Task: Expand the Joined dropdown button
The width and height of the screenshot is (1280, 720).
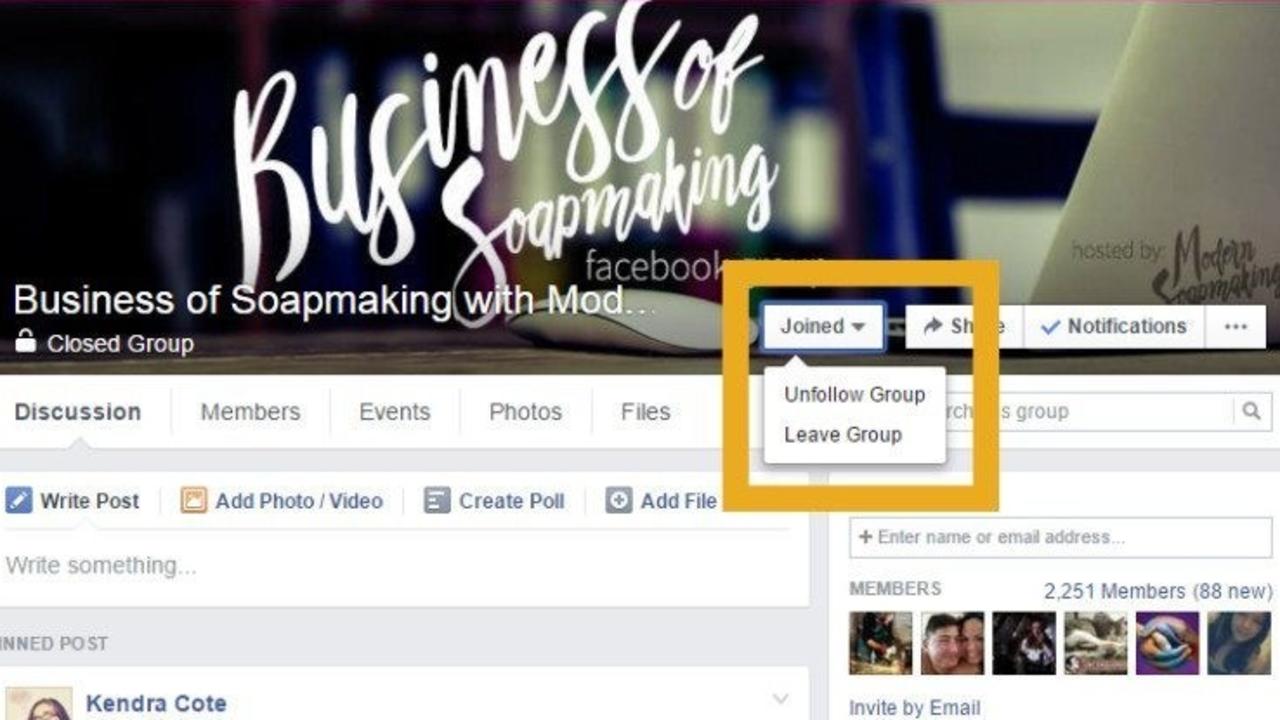Action: pyautogui.click(x=823, y=327)
